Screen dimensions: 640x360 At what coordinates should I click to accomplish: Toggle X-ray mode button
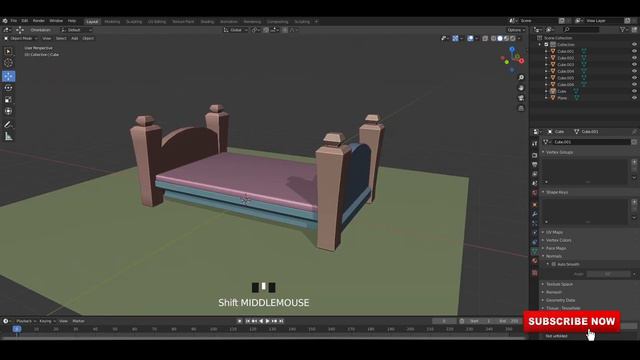click(485, 38)
